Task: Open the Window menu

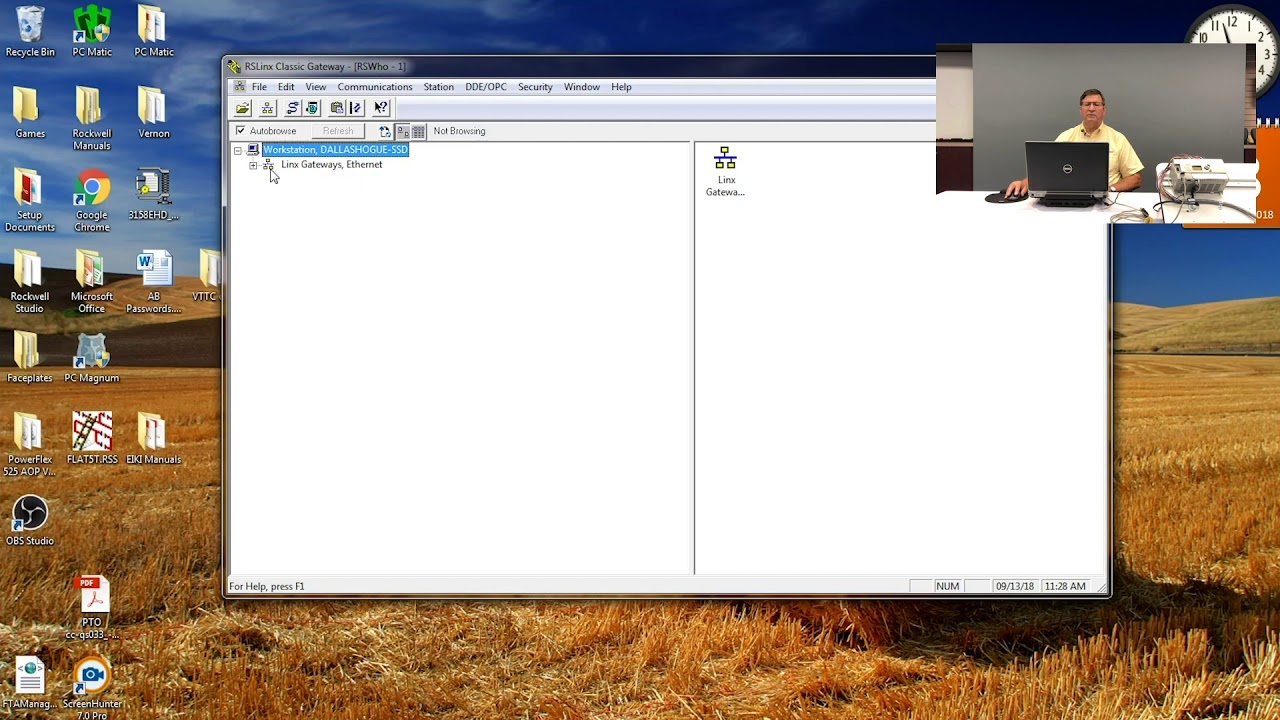Action: point(582,87)
